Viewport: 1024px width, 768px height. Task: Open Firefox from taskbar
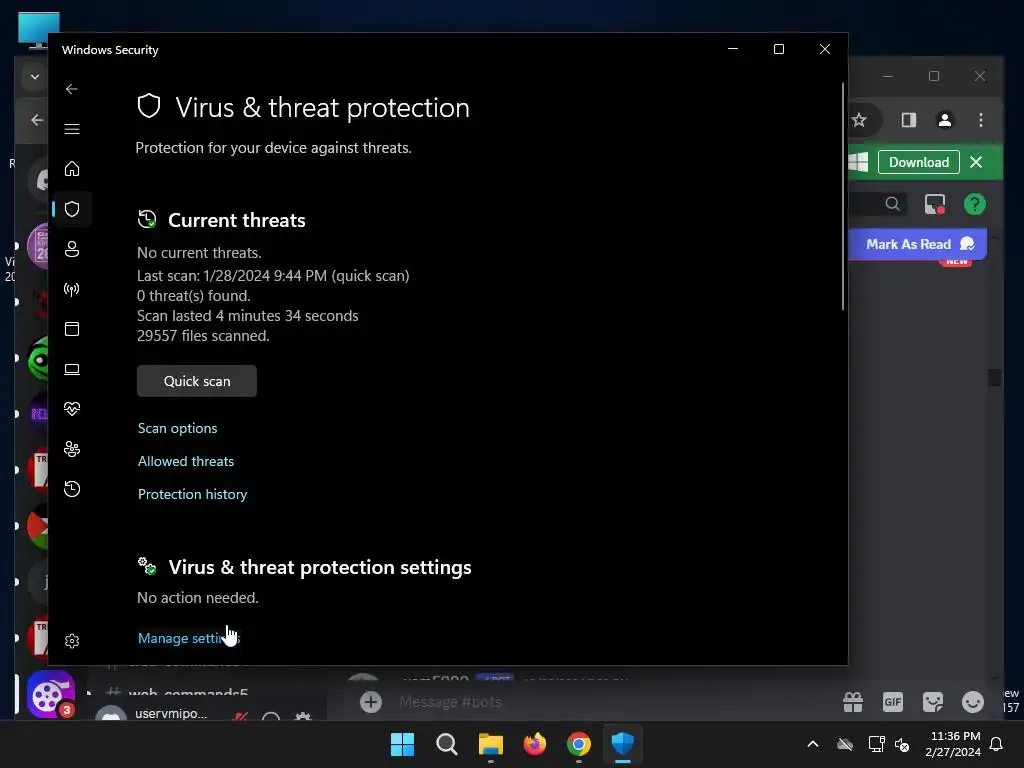click(535, 744)
